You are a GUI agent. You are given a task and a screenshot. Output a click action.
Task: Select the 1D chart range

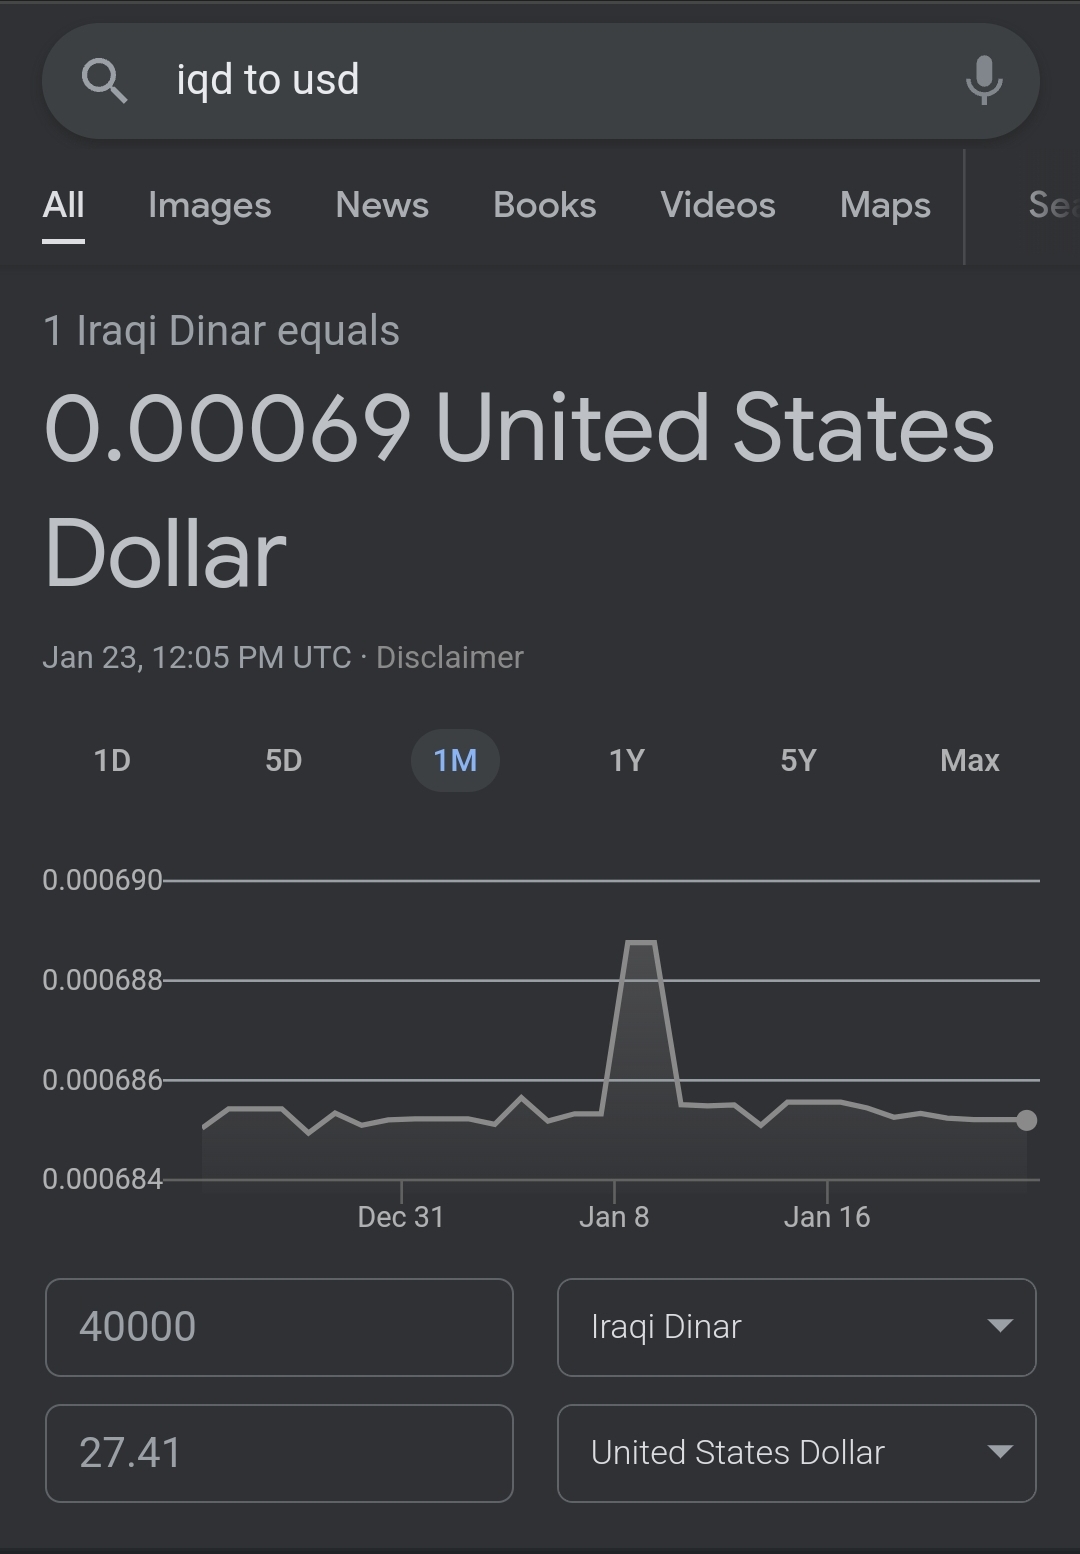[112, 761]
